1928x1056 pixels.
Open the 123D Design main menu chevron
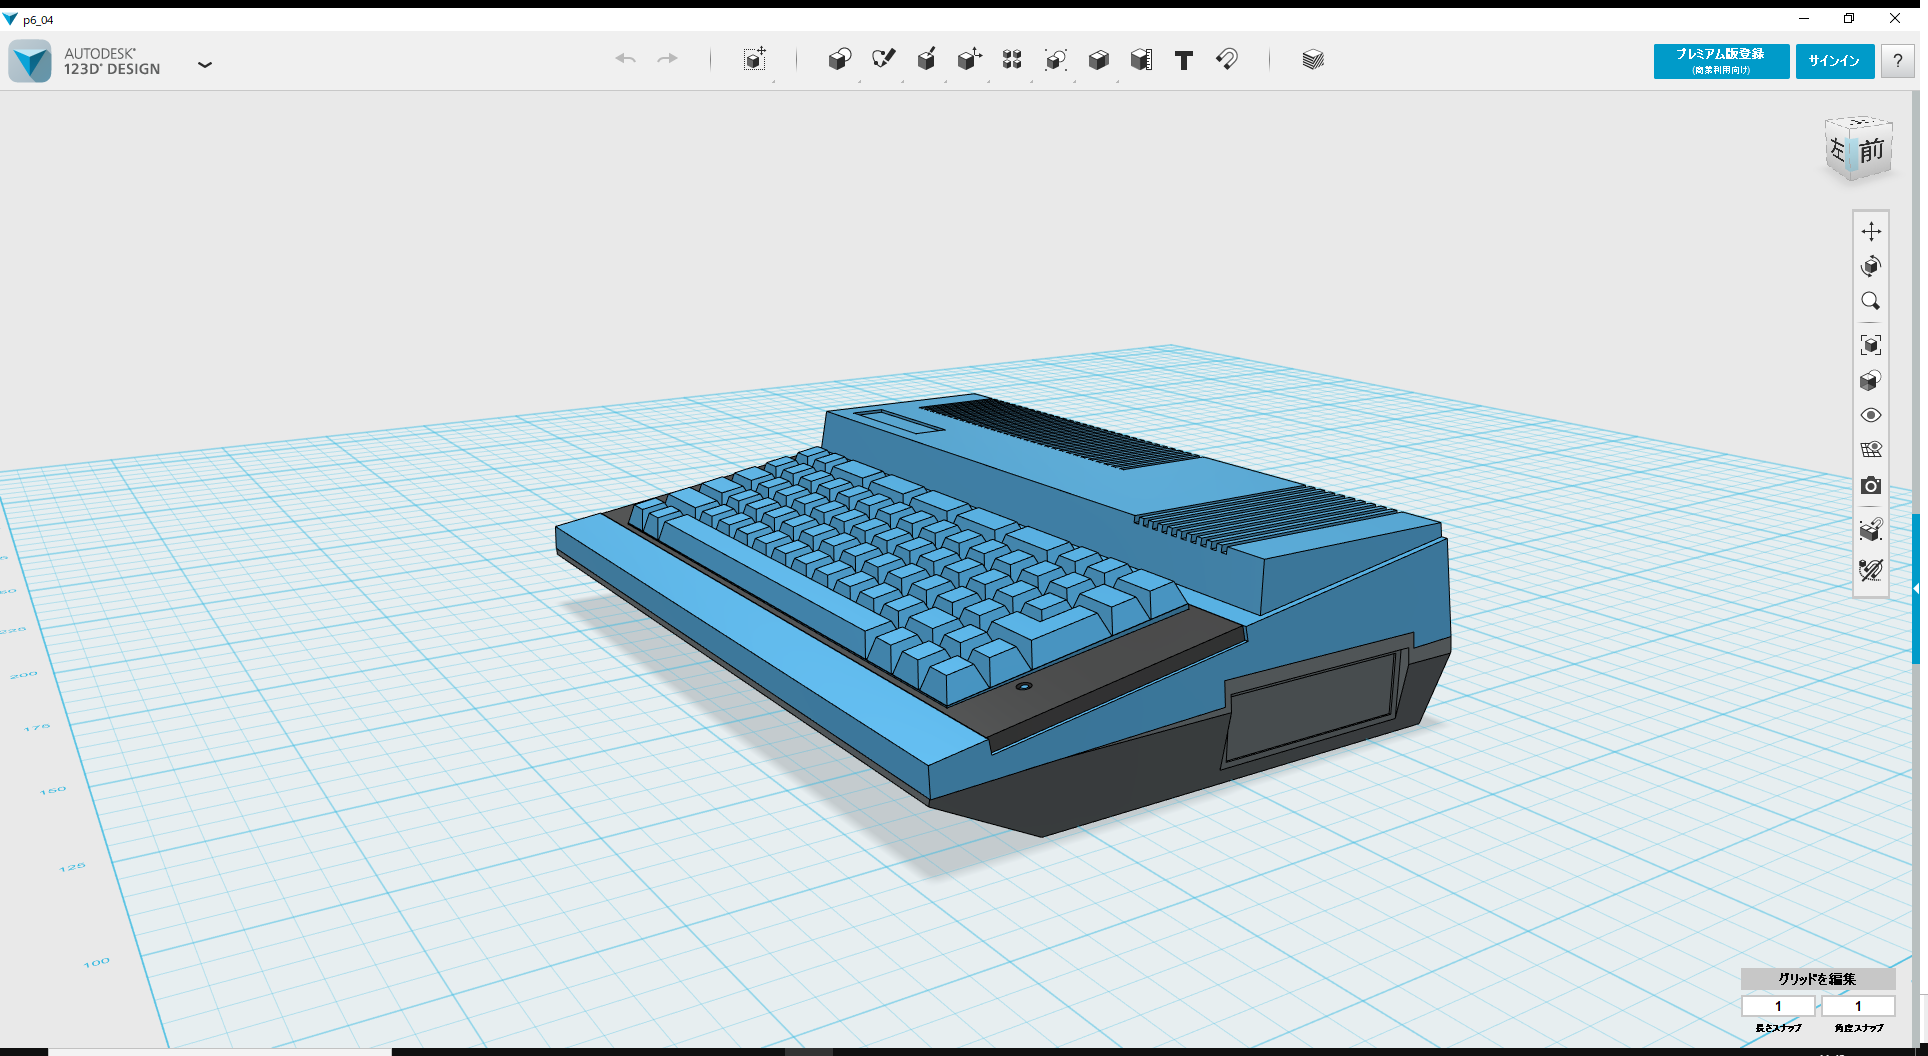(205, 64)
